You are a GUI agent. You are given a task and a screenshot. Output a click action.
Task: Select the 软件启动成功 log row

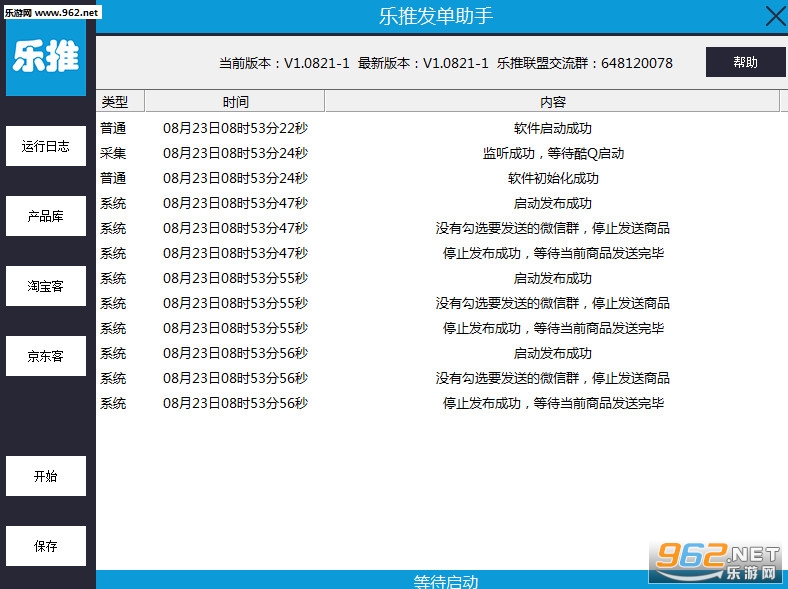pyautogui.click(x=441, y=128)
